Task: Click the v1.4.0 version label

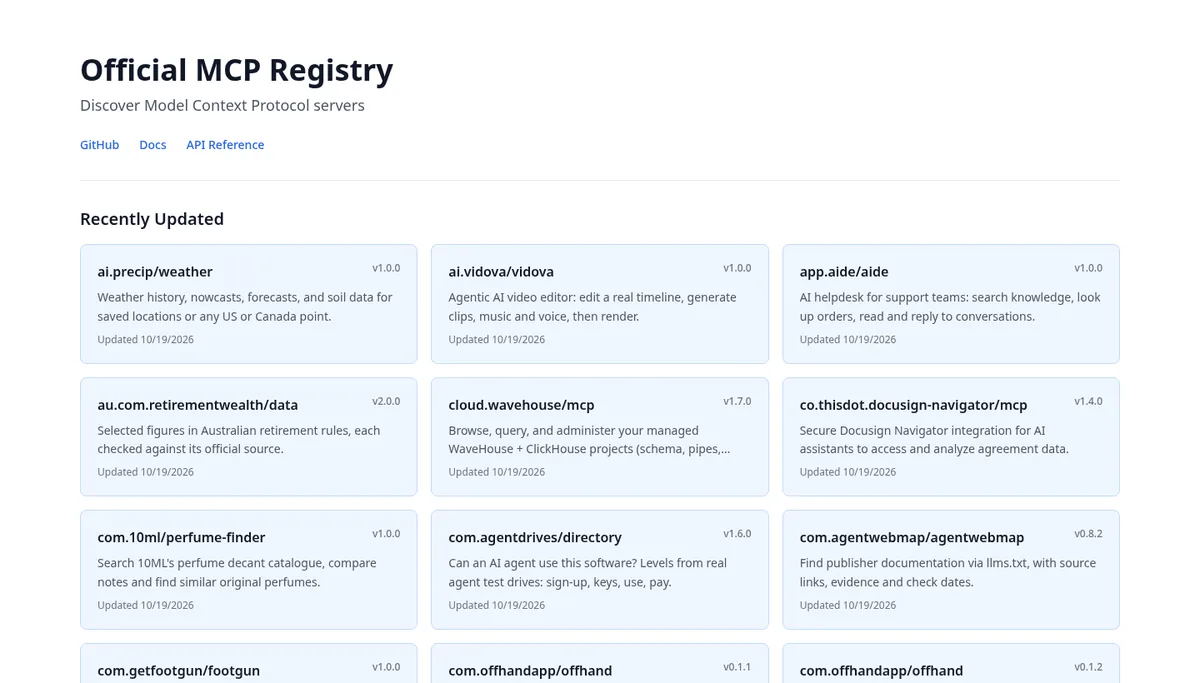Action: point(1088,401)
